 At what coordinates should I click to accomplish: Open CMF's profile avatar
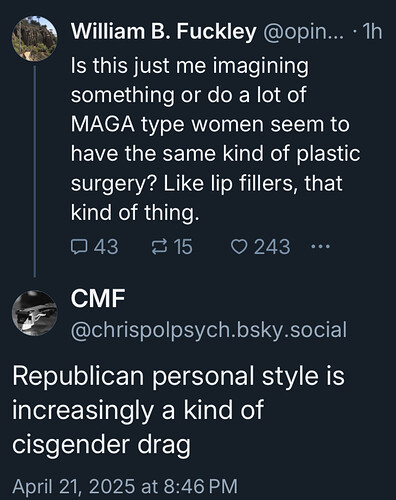pyautogui.click(x=35, y=313)
